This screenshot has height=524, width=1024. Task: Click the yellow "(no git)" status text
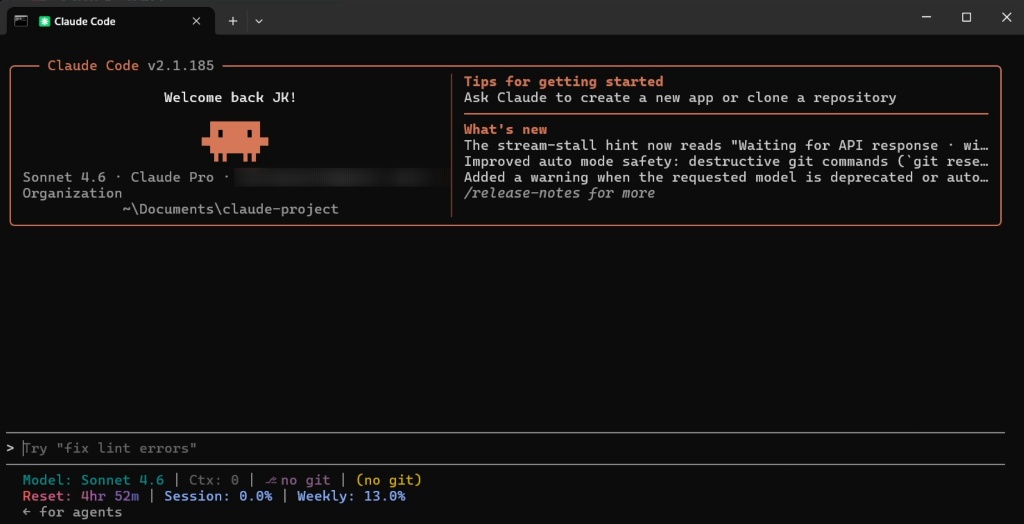tap(389, 480)
